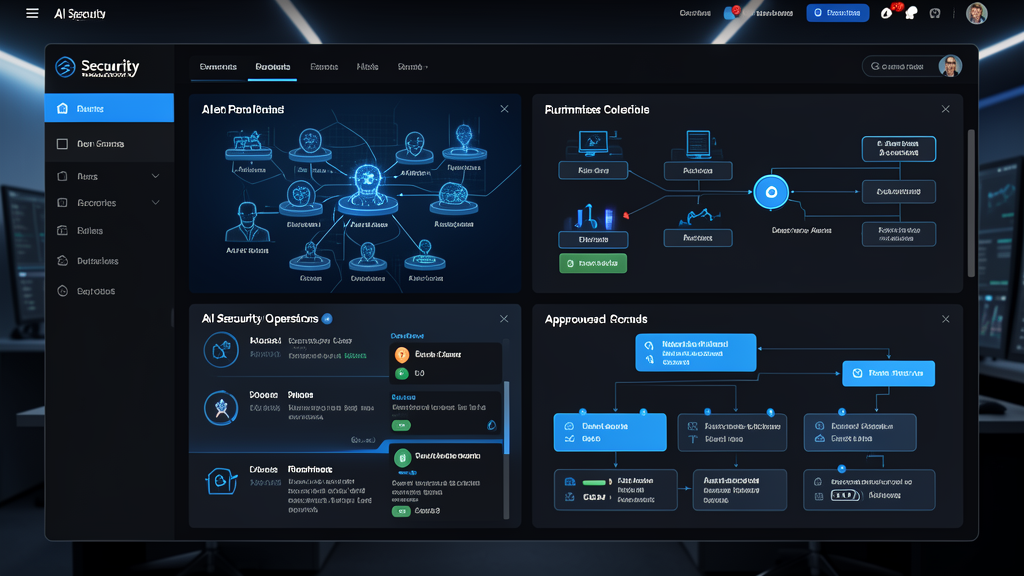Select the first circular operation icon in AI Security Operations
The width and height of the screenshot is (1024, 576).
pyautogui.click(x=221, y=350)
